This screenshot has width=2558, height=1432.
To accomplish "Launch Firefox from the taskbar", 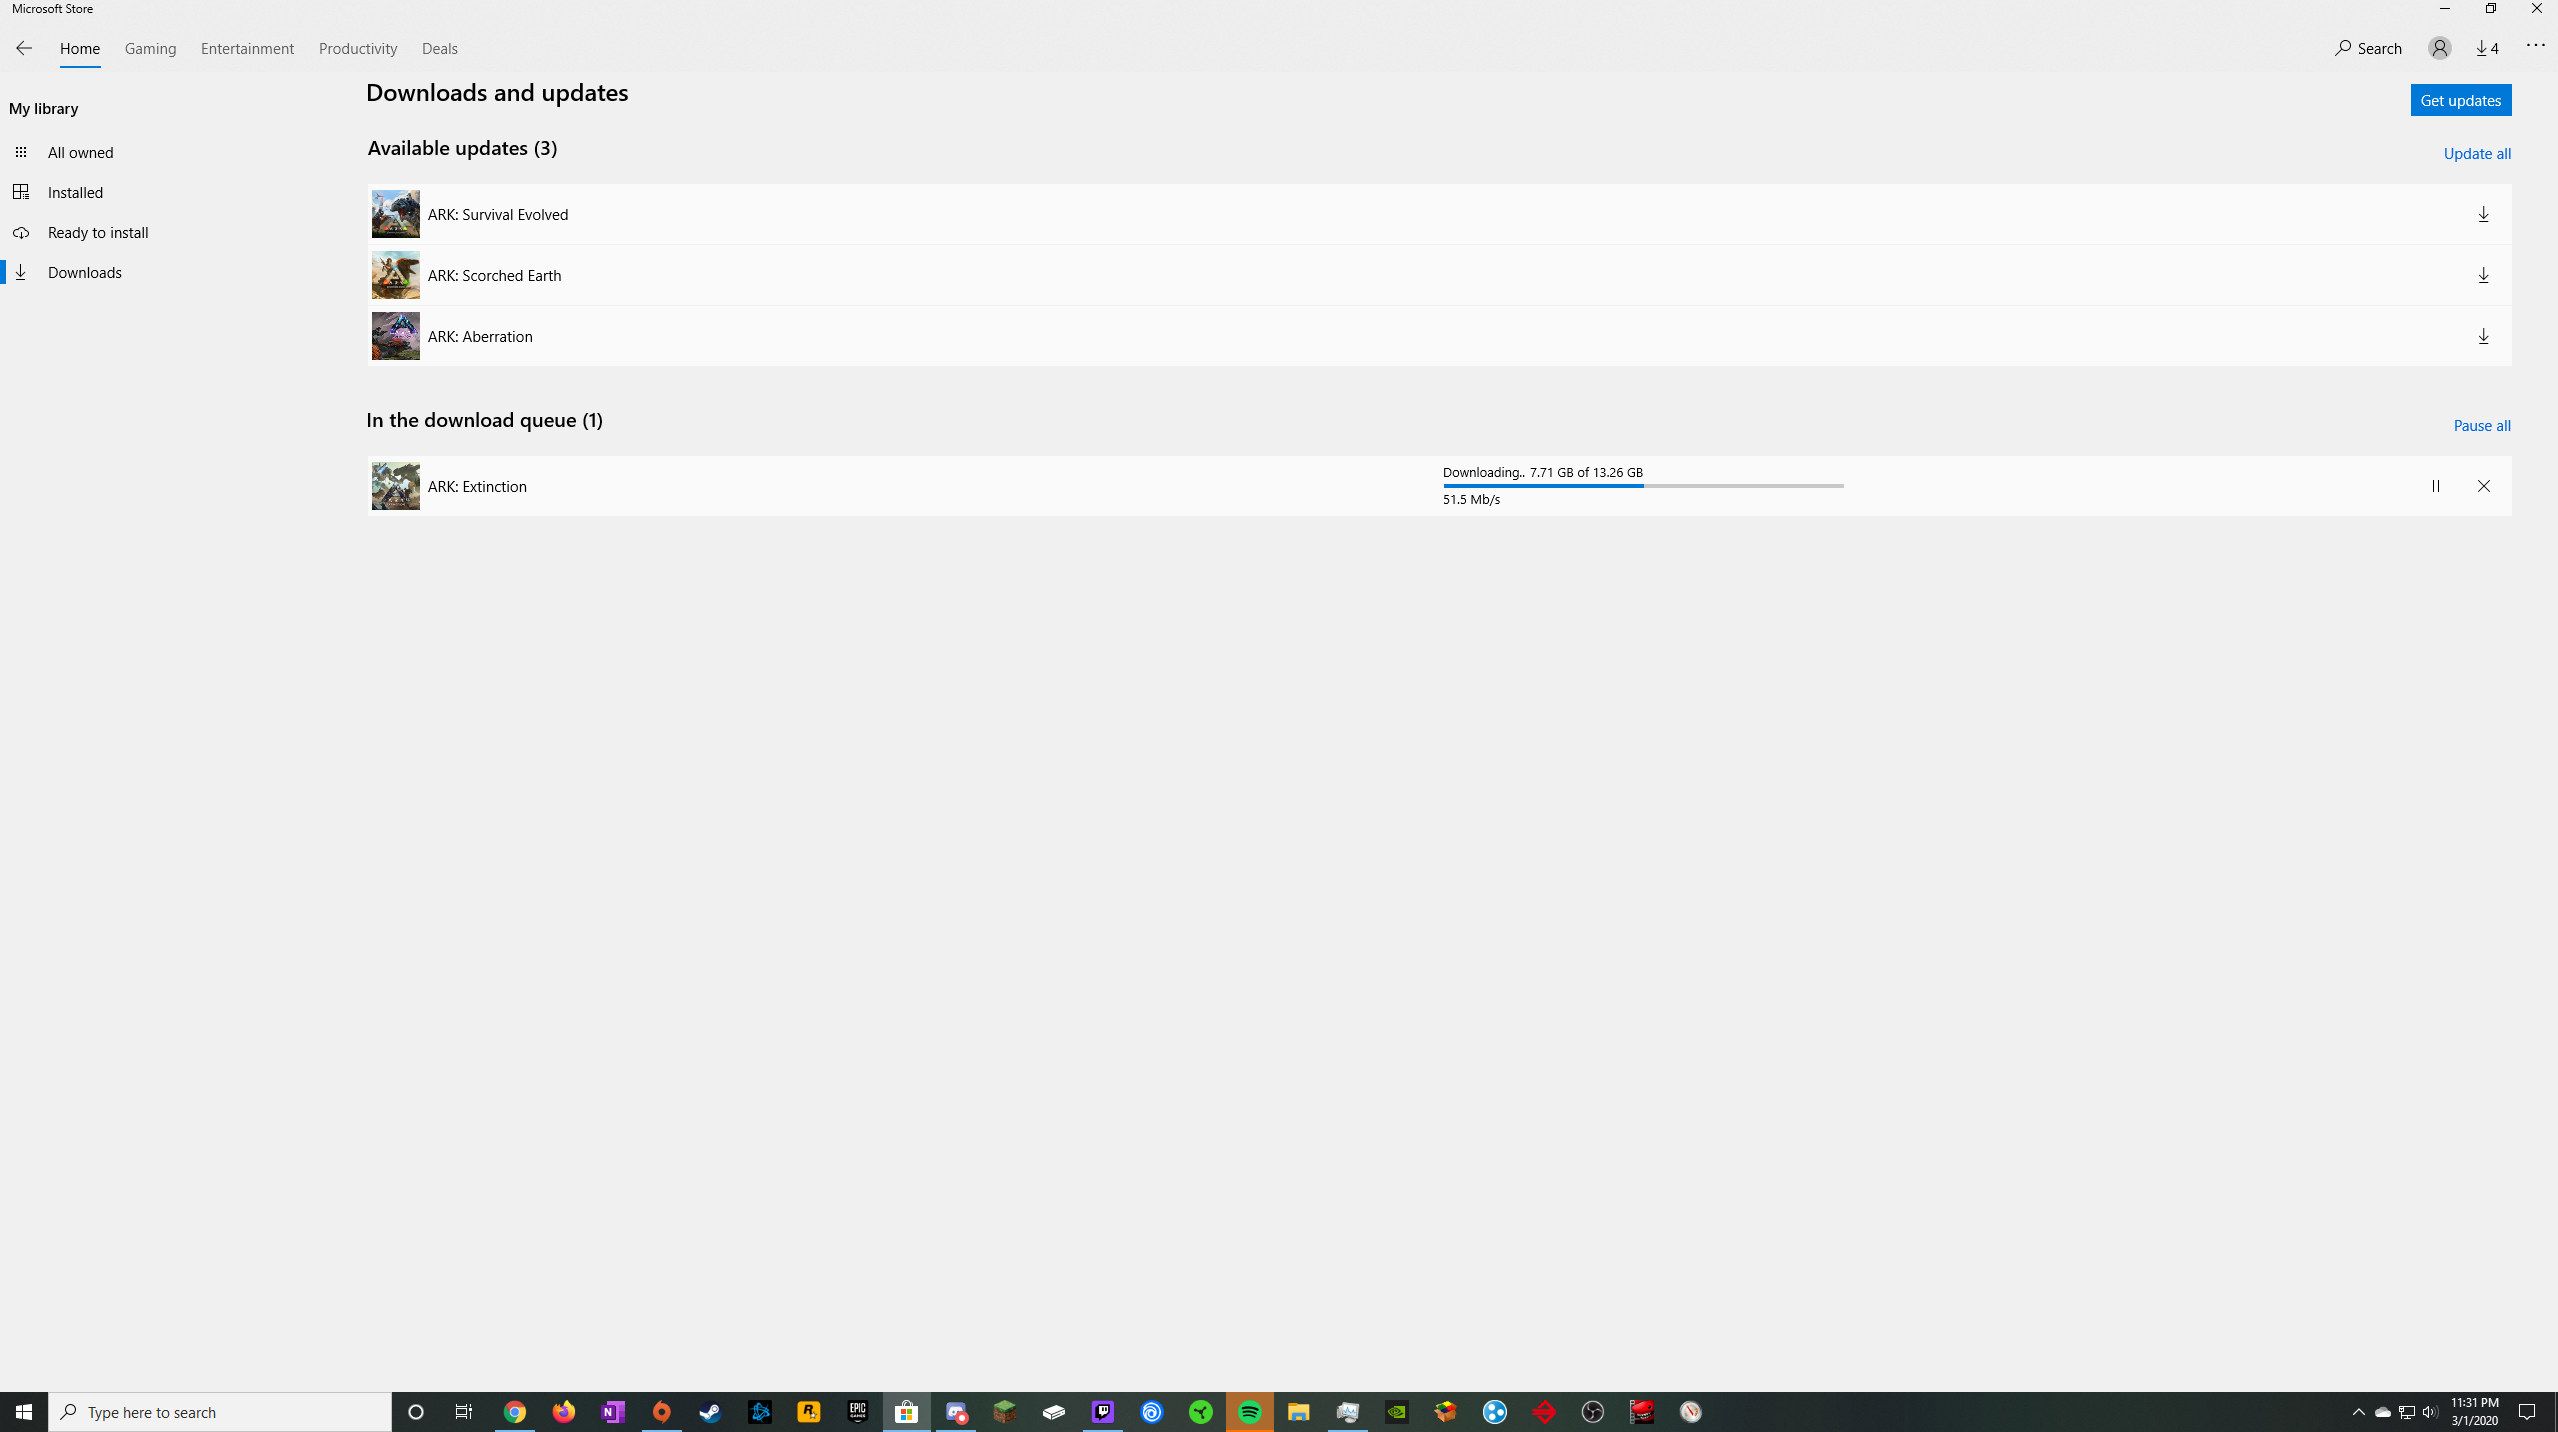I will [564, 1412].
